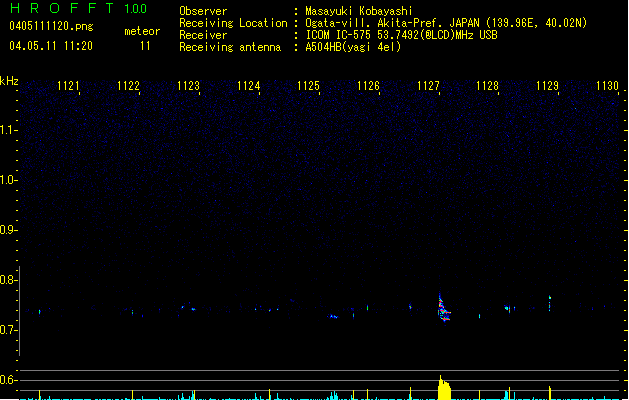Click the date stamp 04.05.11 11:20
The width and height of the screenshot is (629, 400).
point(51,46)
